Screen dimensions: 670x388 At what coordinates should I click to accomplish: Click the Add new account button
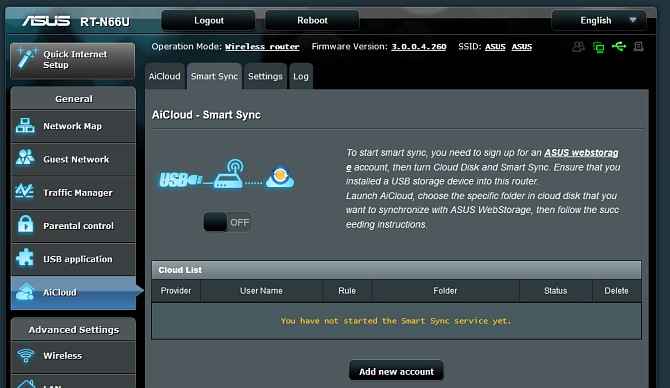click(396, 371)
